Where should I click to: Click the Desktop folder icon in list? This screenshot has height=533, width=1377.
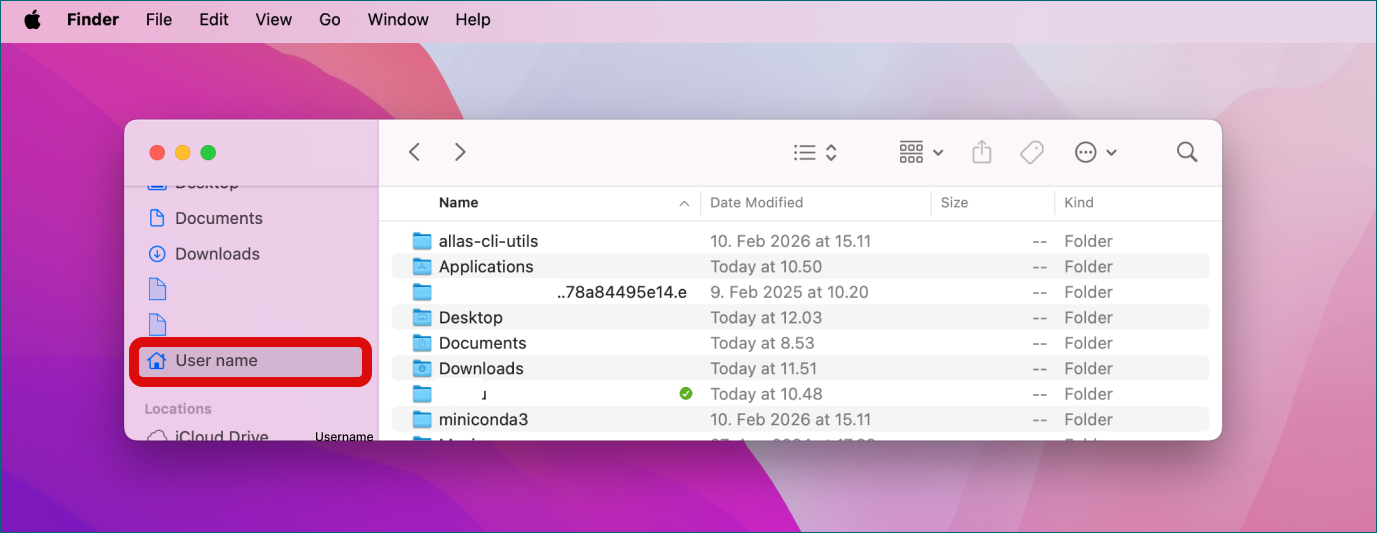[x=422, y=318]
